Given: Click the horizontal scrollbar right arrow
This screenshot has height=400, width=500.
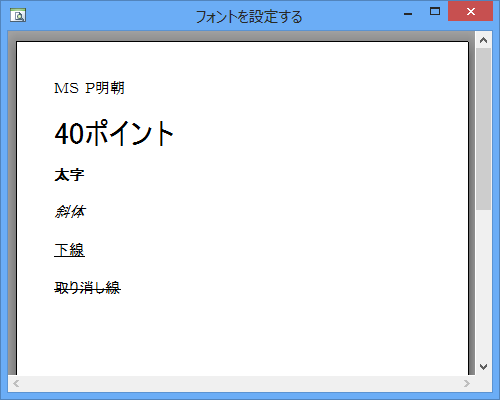Looking at the screenshot, I should (x=467, y=383).
